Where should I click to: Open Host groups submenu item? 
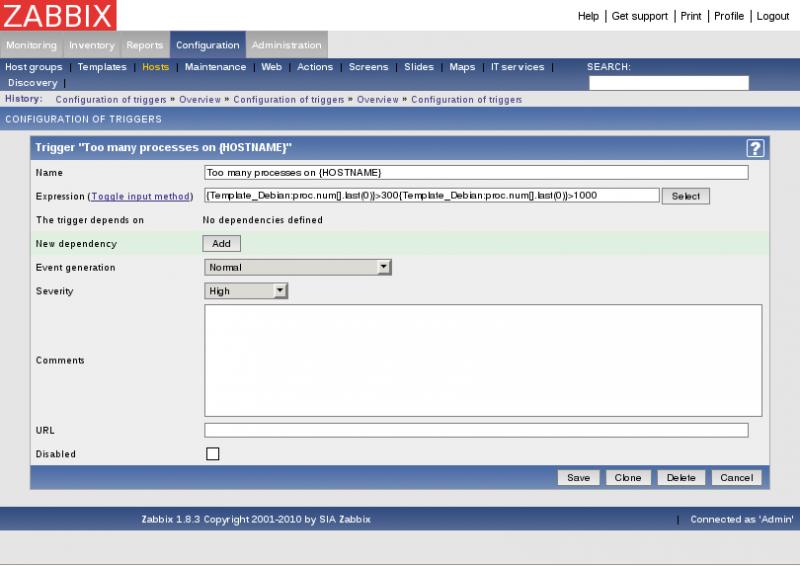coord(34,67)
